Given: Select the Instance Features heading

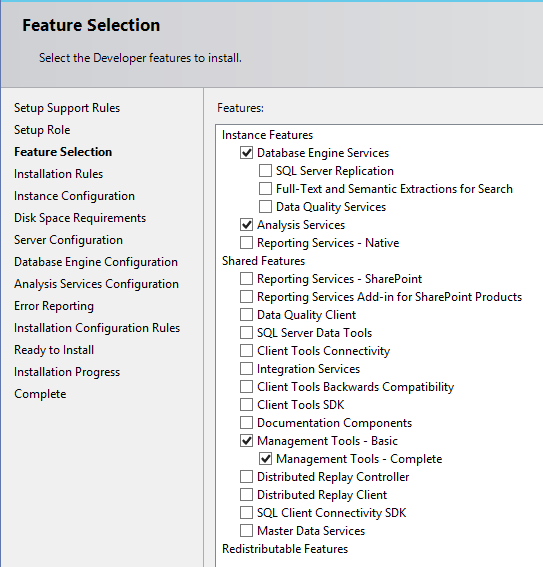Looking at the screenshot, I should 268,135.
